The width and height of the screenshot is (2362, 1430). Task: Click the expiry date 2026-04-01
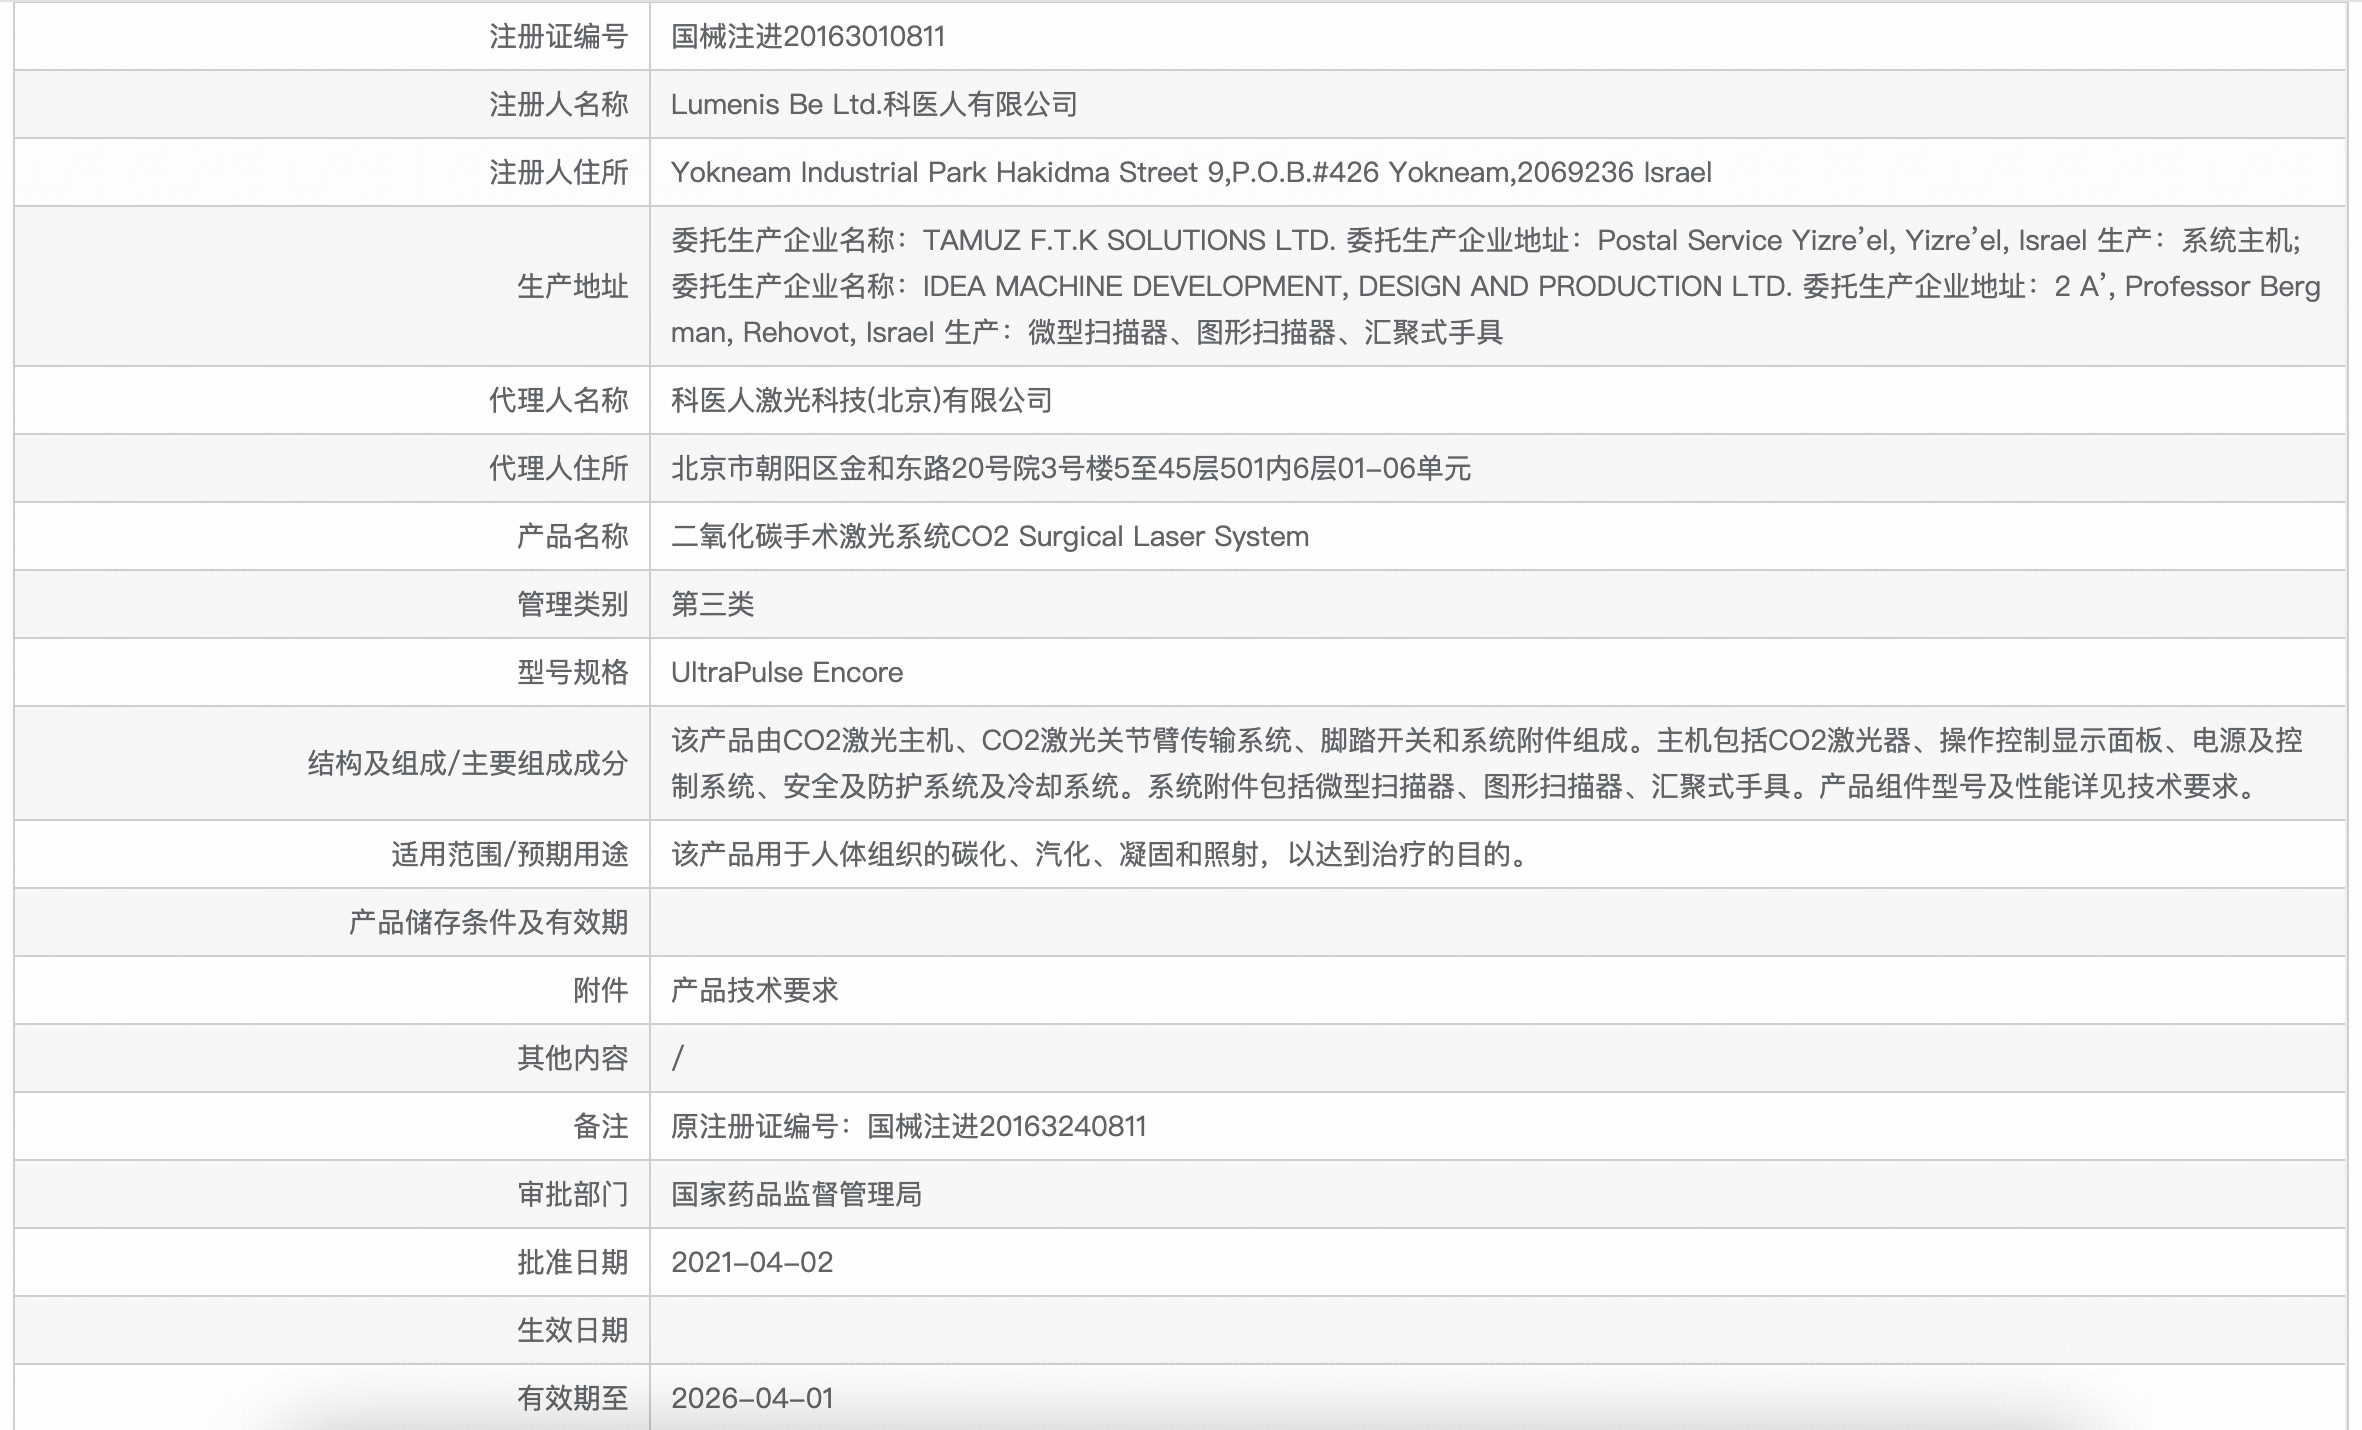pos(752,1398)
